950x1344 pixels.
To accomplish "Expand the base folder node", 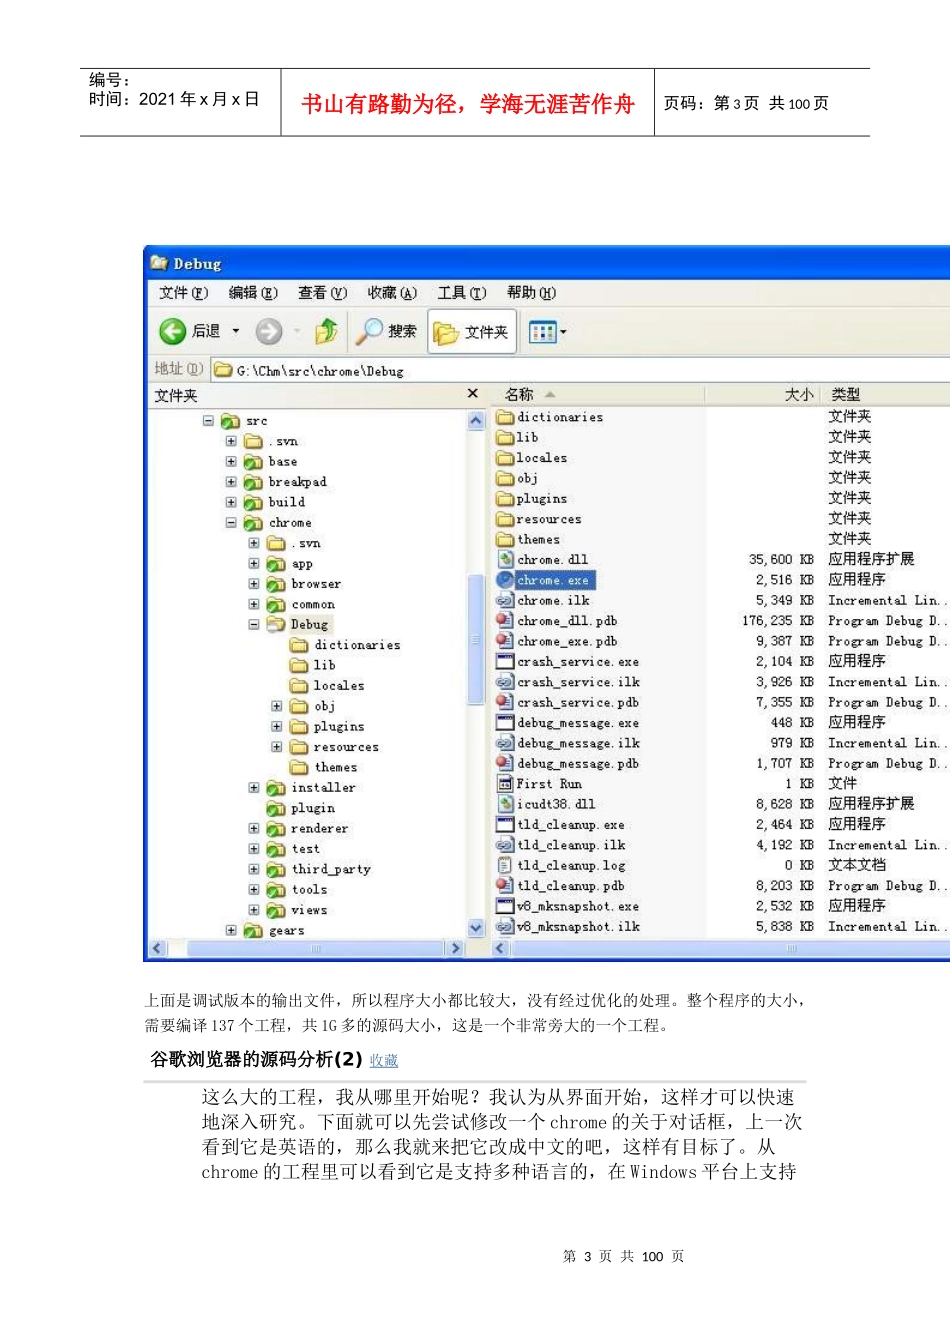I will tap(231, 462).
